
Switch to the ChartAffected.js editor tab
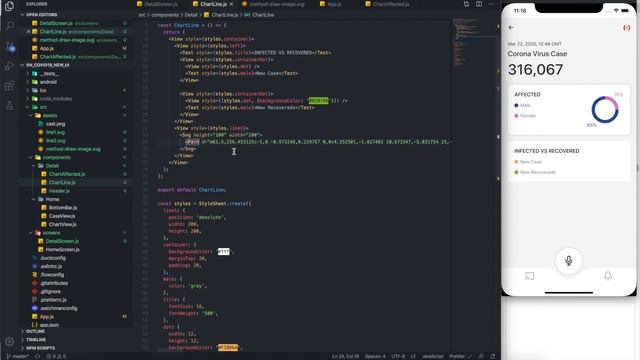tap(388, 4)
